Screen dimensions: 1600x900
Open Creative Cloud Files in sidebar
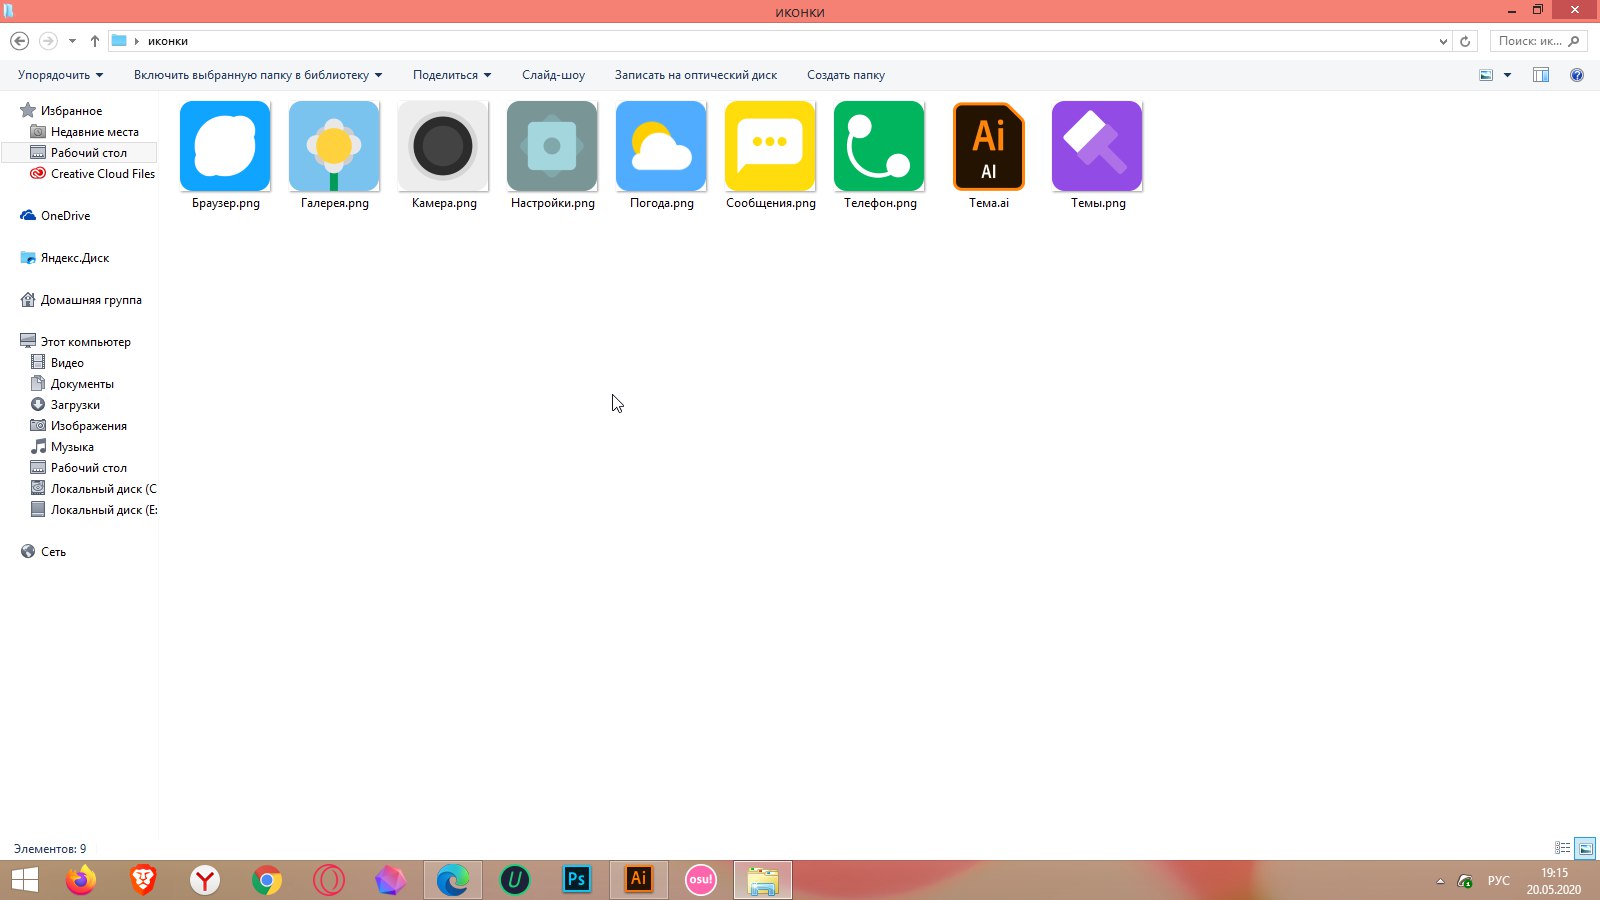[103, 174]
